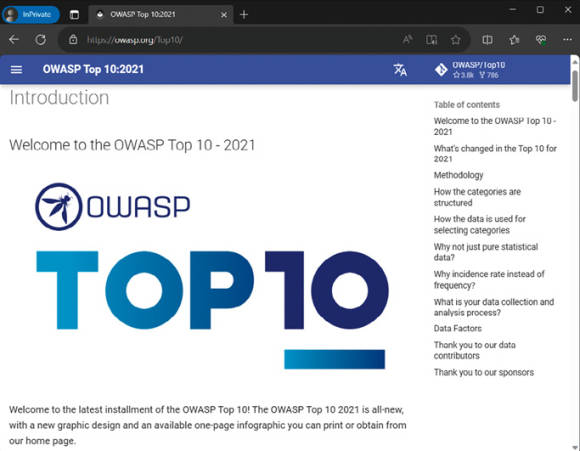Add this page to favorites with the star icon
This screenshot has height=451, width=580.
tap(456, 40)
